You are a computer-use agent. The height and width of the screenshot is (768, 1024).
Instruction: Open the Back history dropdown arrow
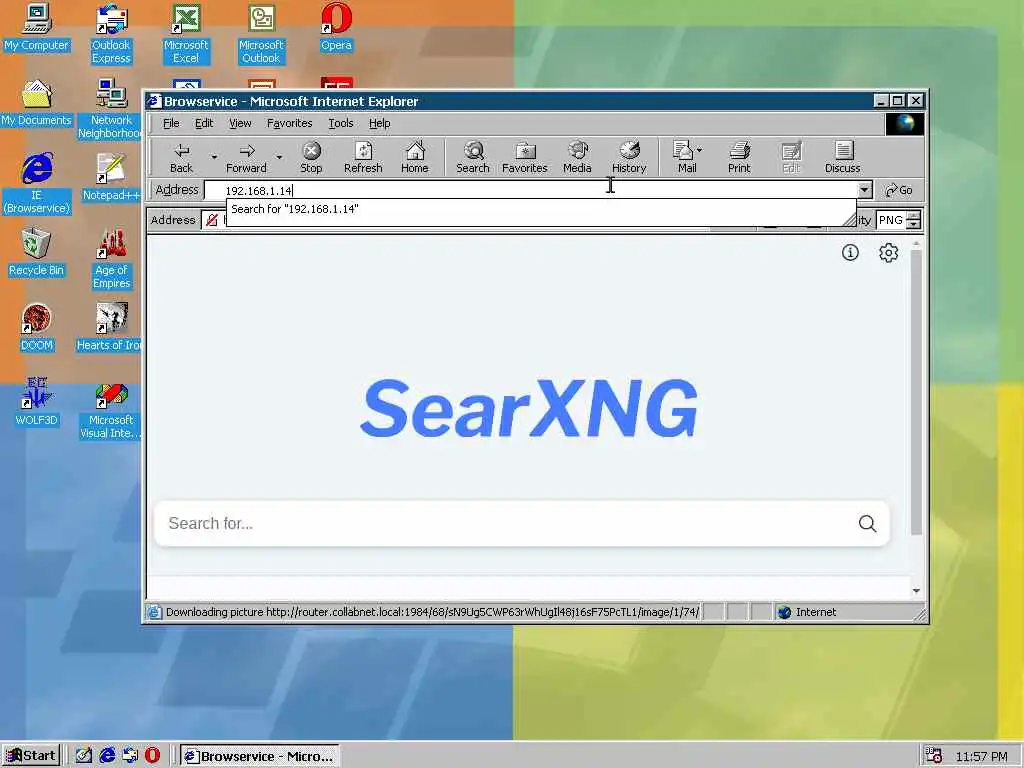pyautogui.click(x=214, y=157)
